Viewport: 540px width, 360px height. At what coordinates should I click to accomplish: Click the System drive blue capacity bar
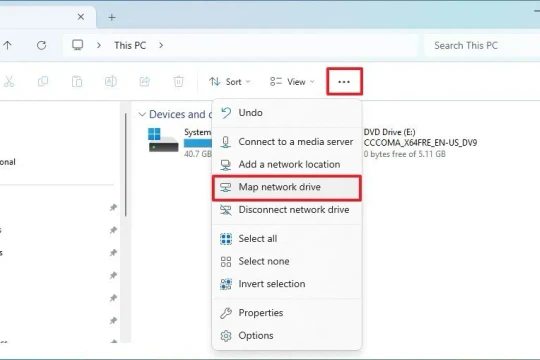198,143
